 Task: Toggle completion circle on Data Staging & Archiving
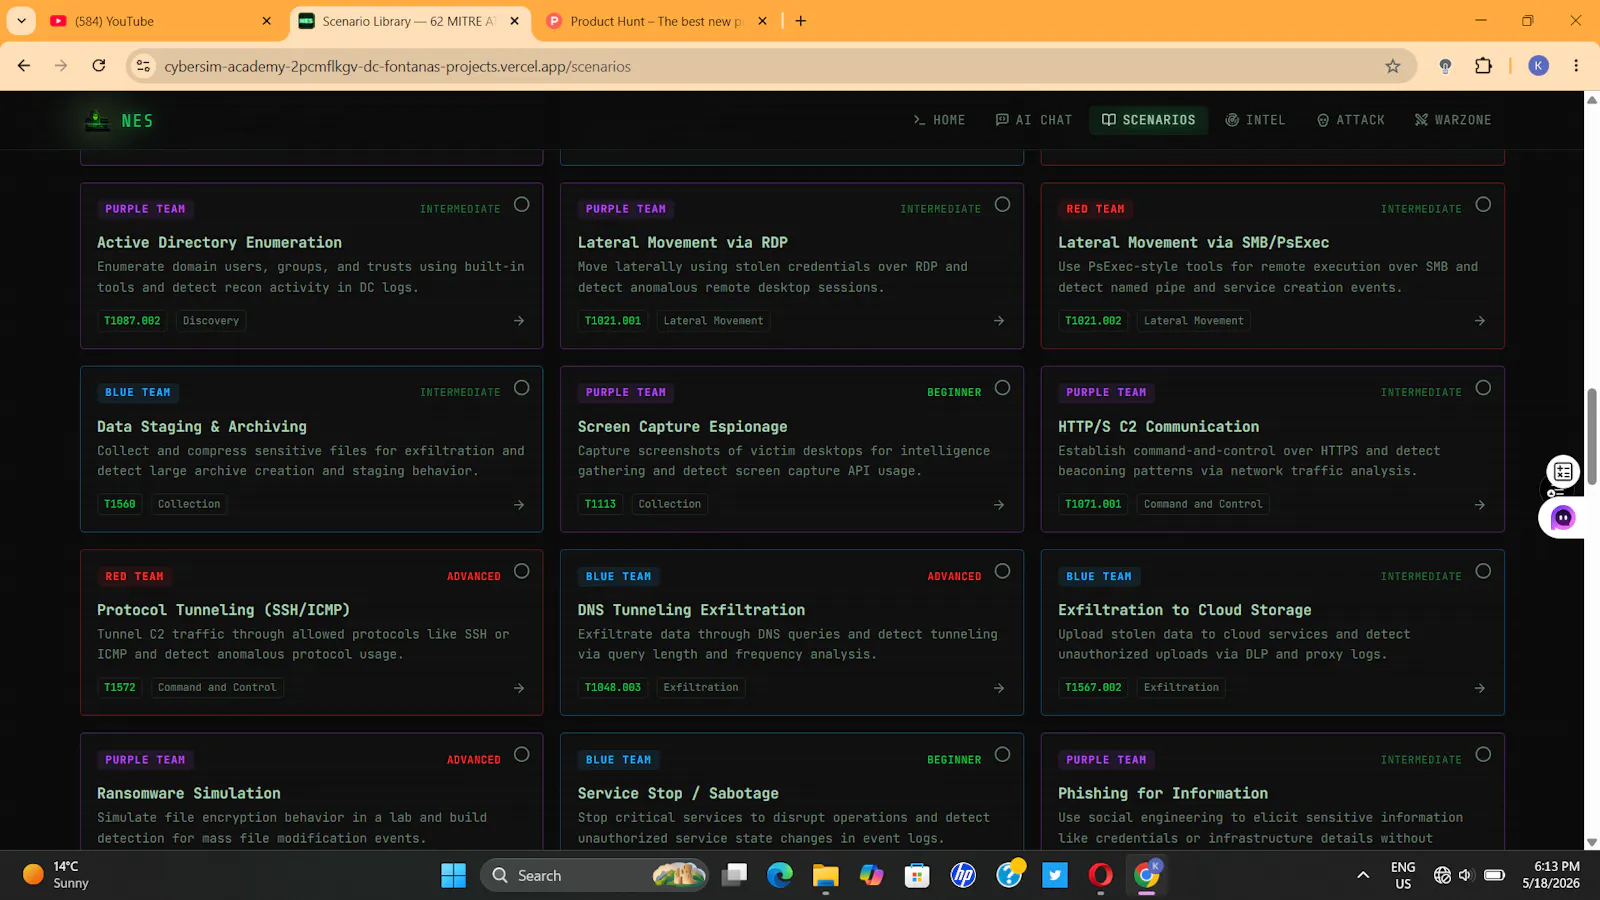[x=522, y=388]
